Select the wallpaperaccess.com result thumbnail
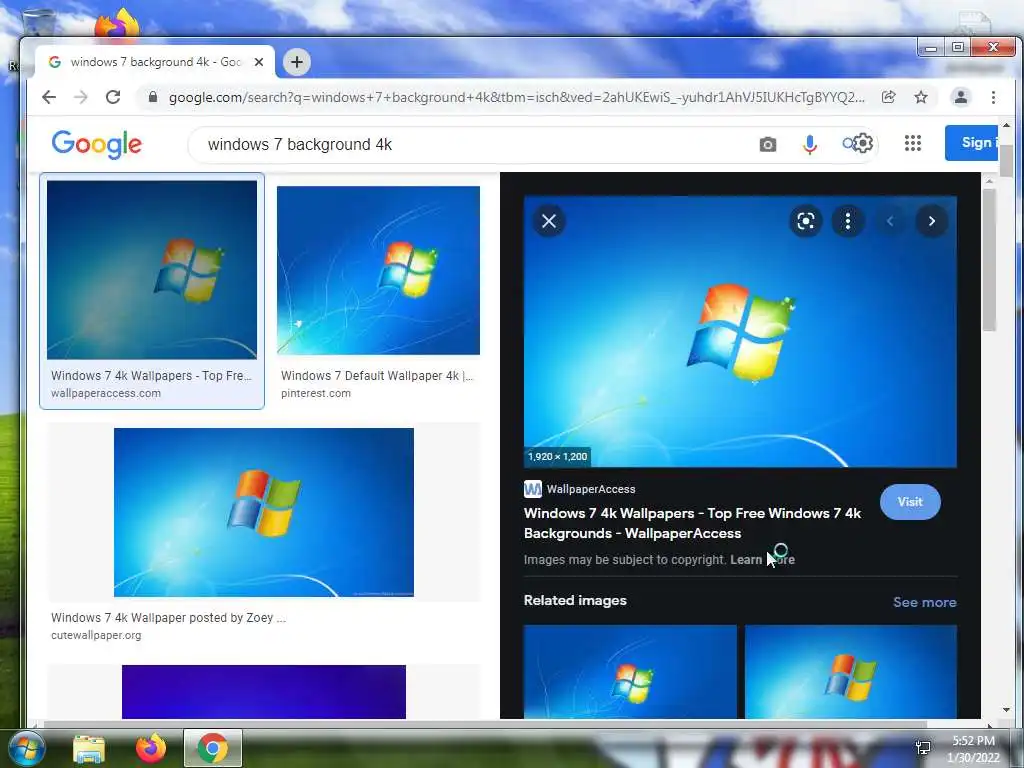This screenshot has width=1024, height=768. [x=152, y=270]
